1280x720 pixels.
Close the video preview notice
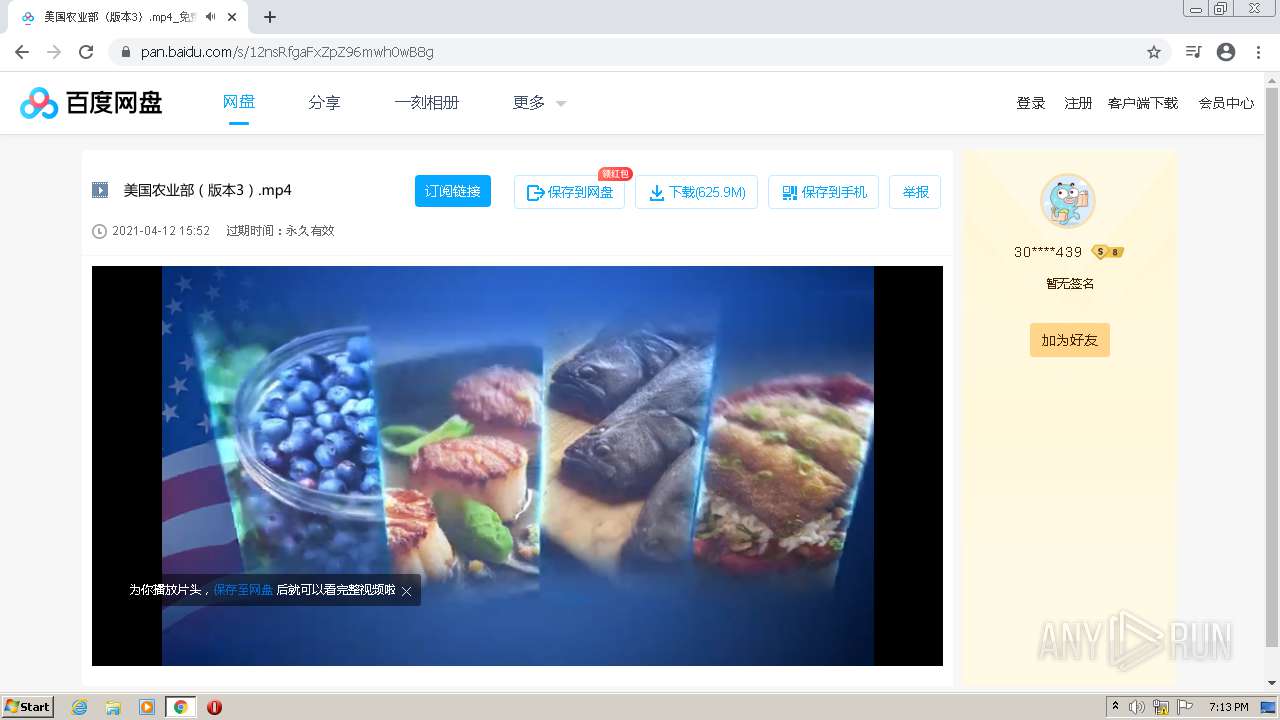pos(406,591)
